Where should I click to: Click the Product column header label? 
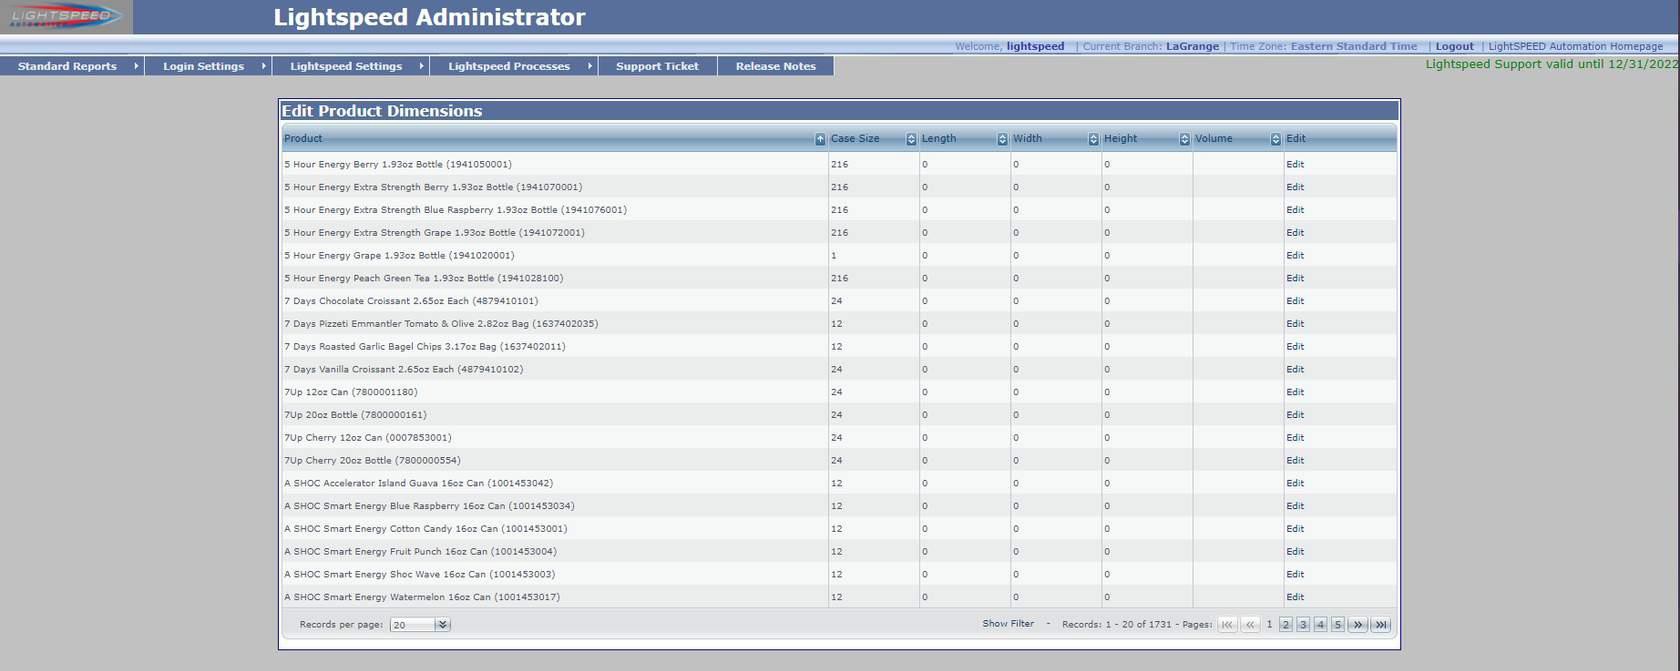303,139
